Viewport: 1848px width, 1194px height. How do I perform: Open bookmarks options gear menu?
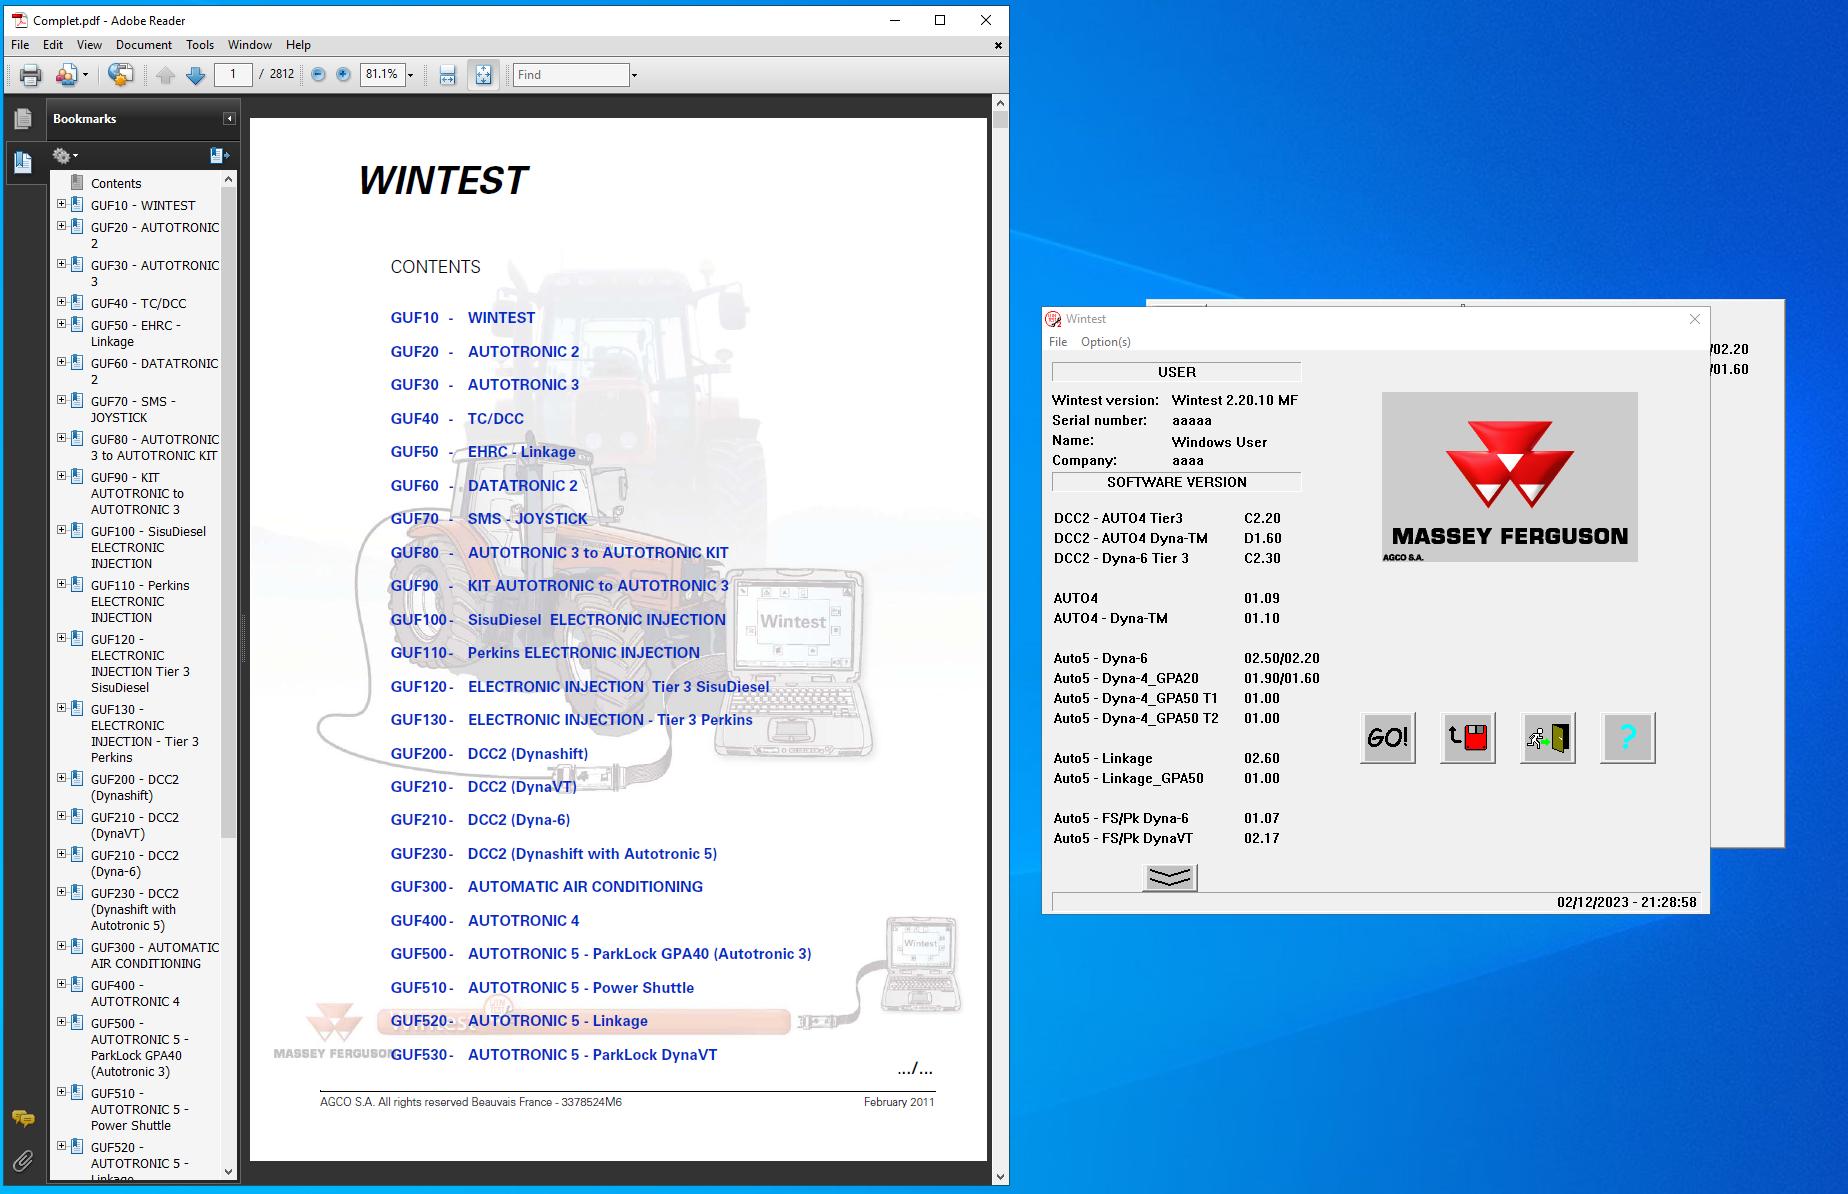[65, 156]
